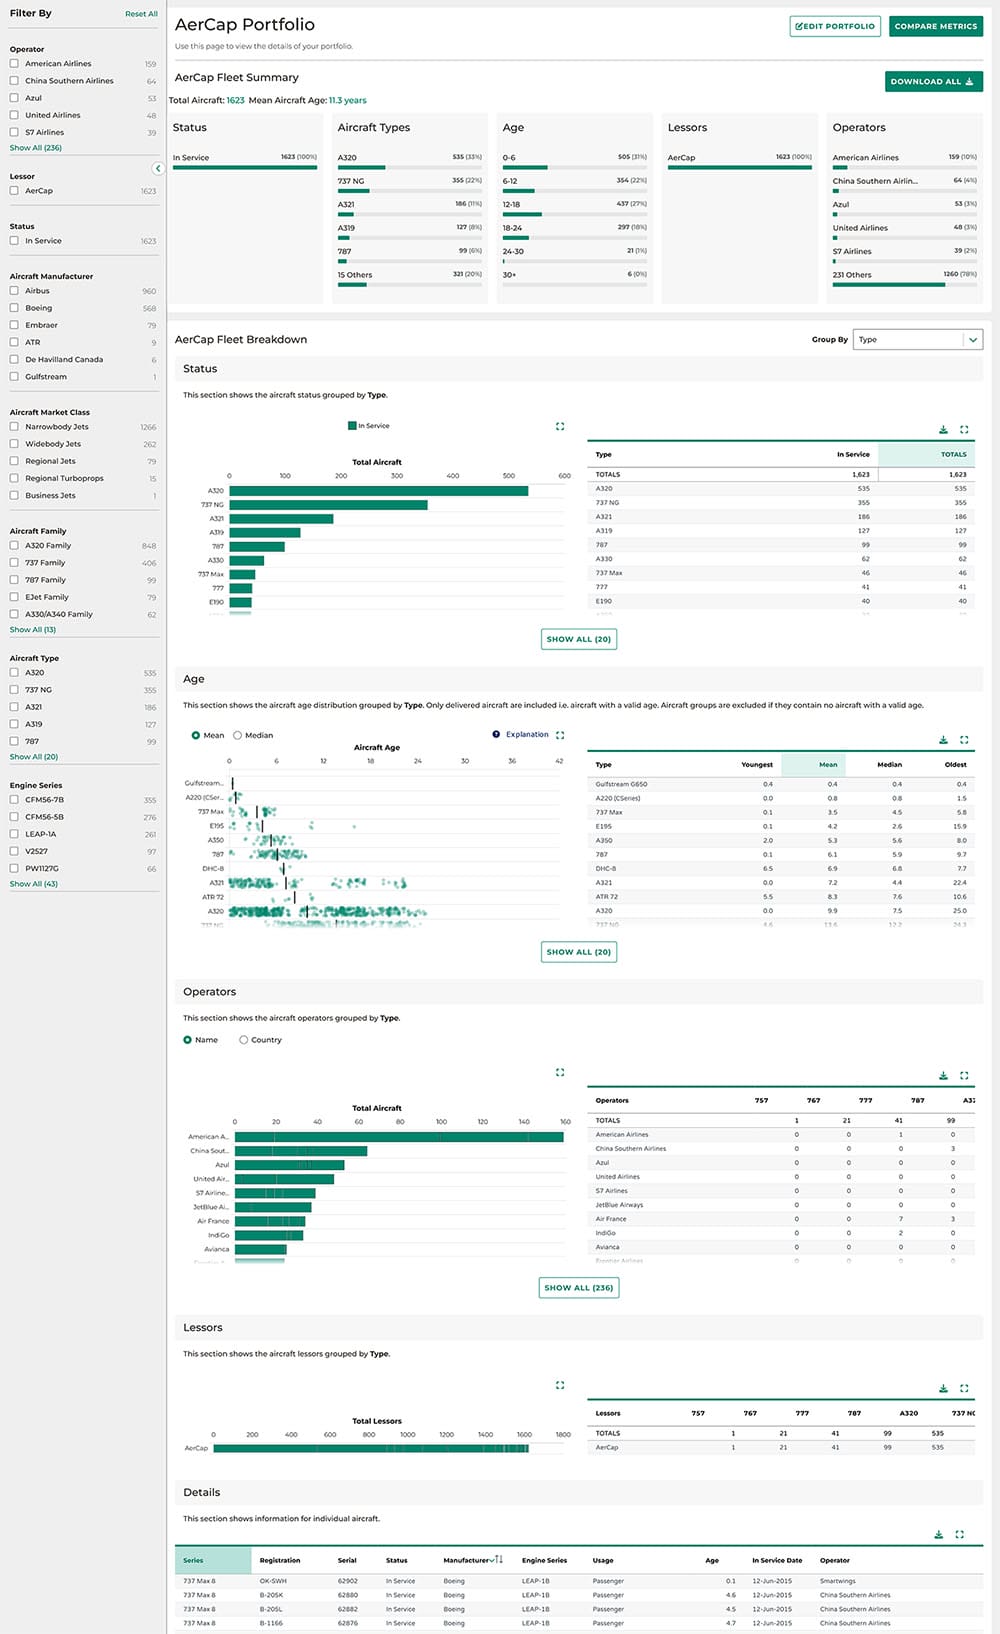Check the Widebody Jets filter
Screen dimensions: 1000x1634
point(14,443)
